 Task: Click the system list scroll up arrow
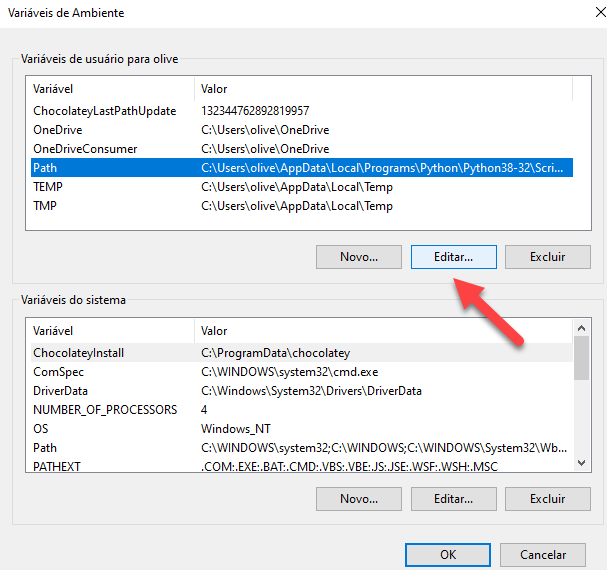[x=581, y=328]
